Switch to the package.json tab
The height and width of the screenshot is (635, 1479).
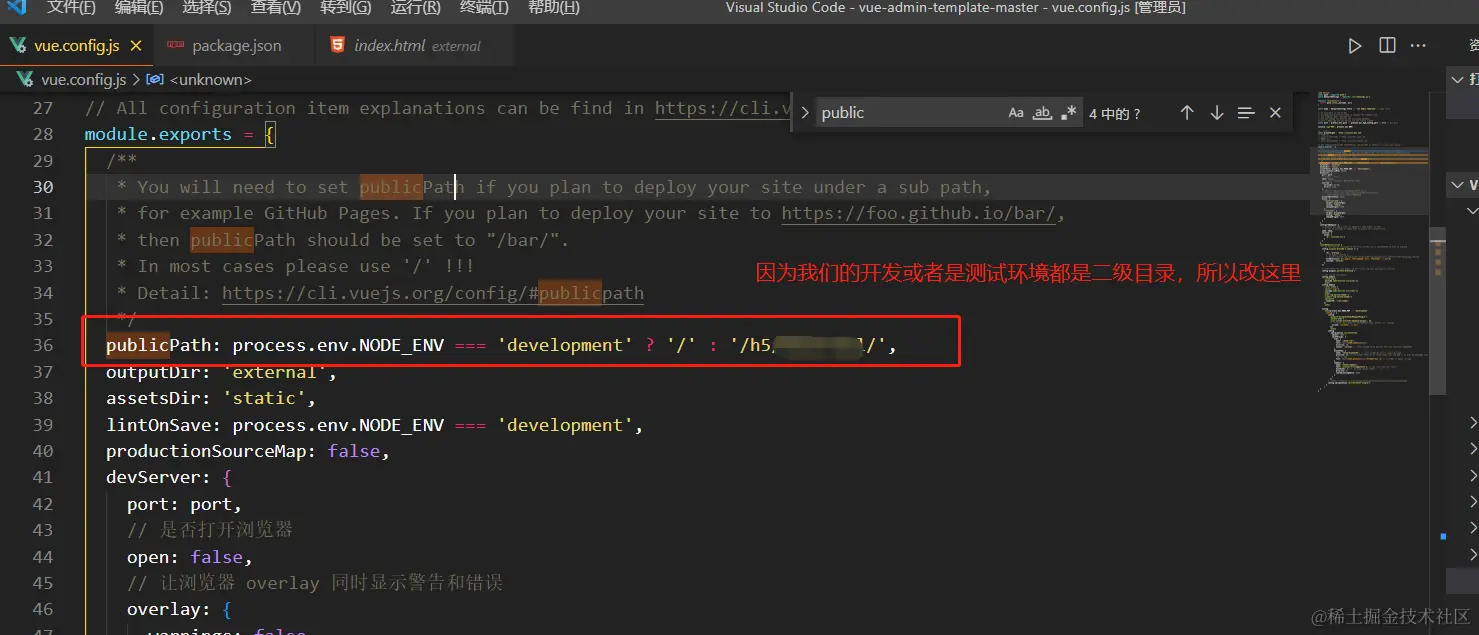(x=236, y=46)
